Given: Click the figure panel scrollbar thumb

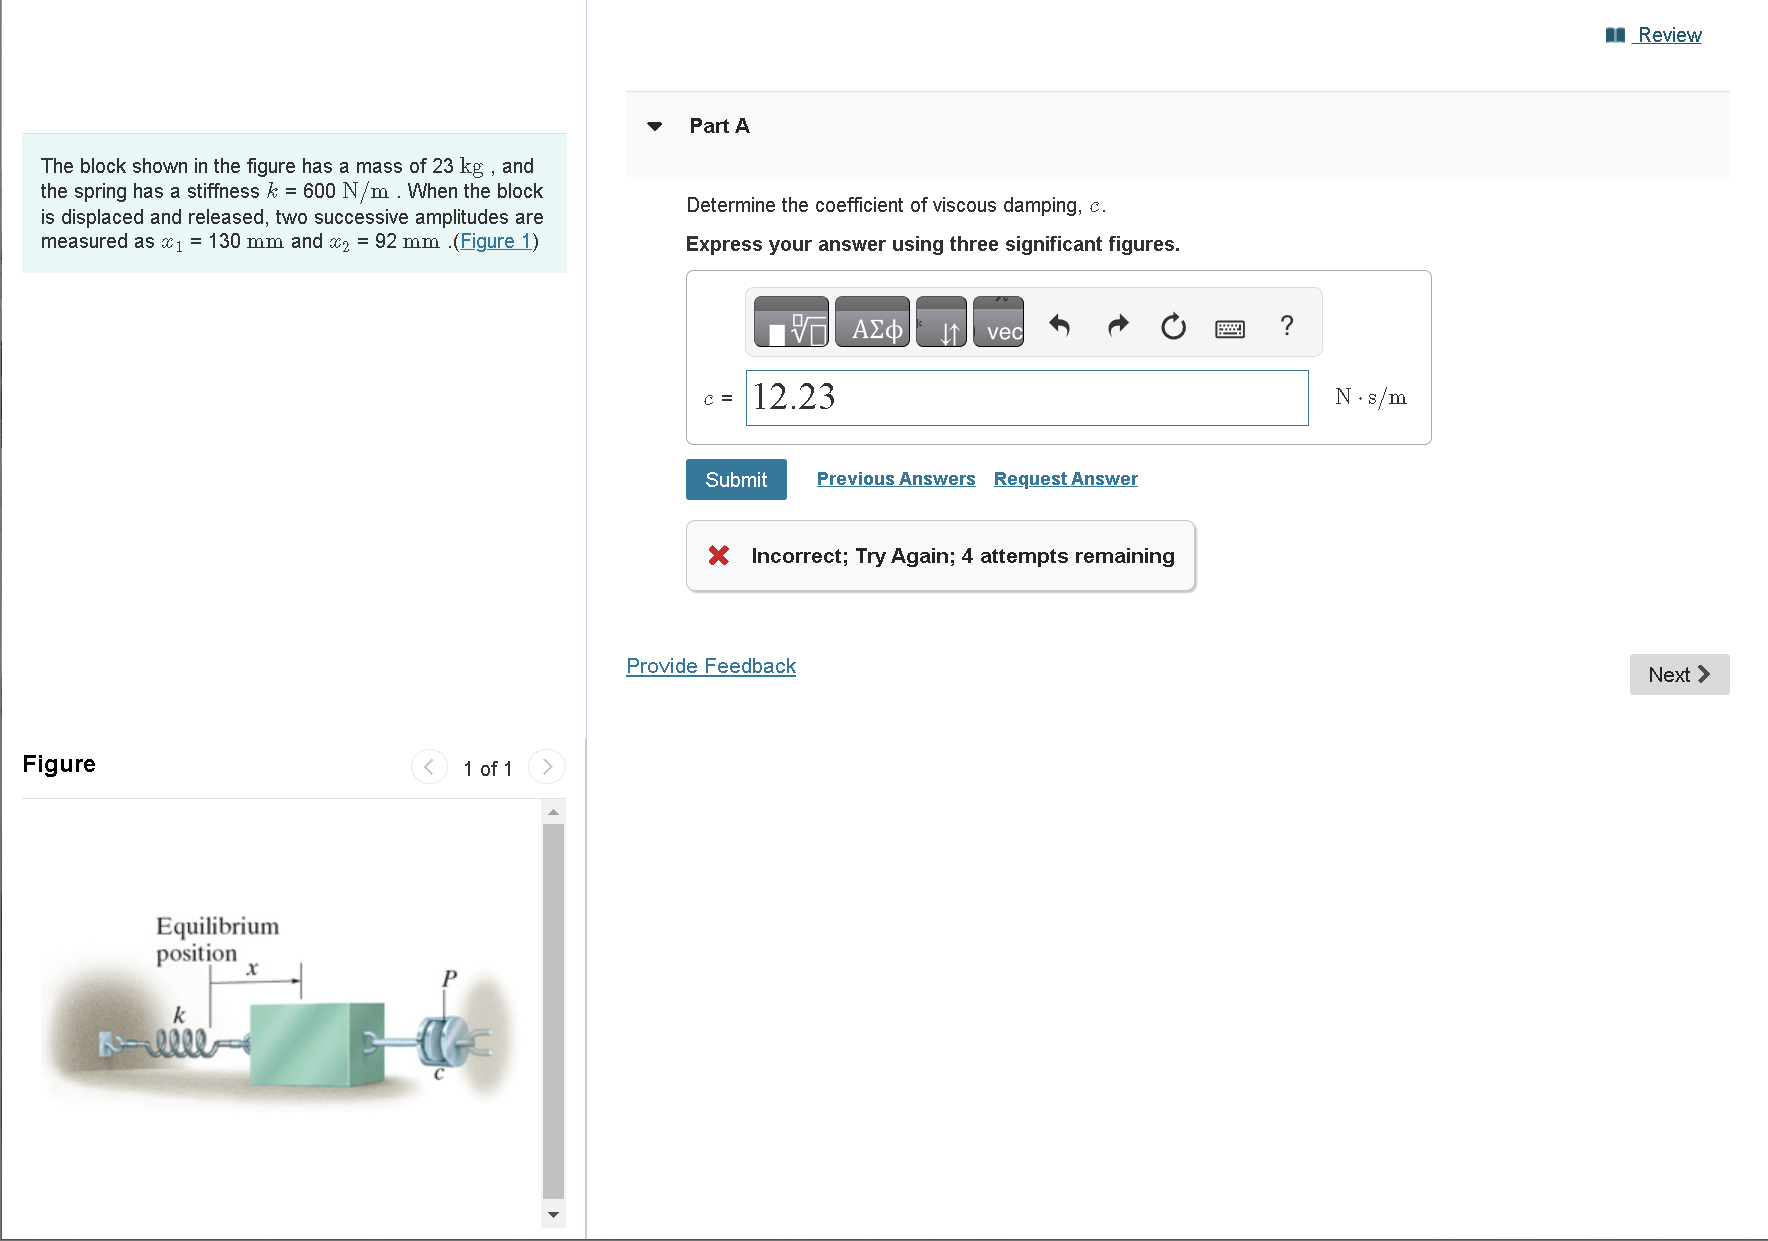Looking at the screenshot, I should coord(553,1010).
